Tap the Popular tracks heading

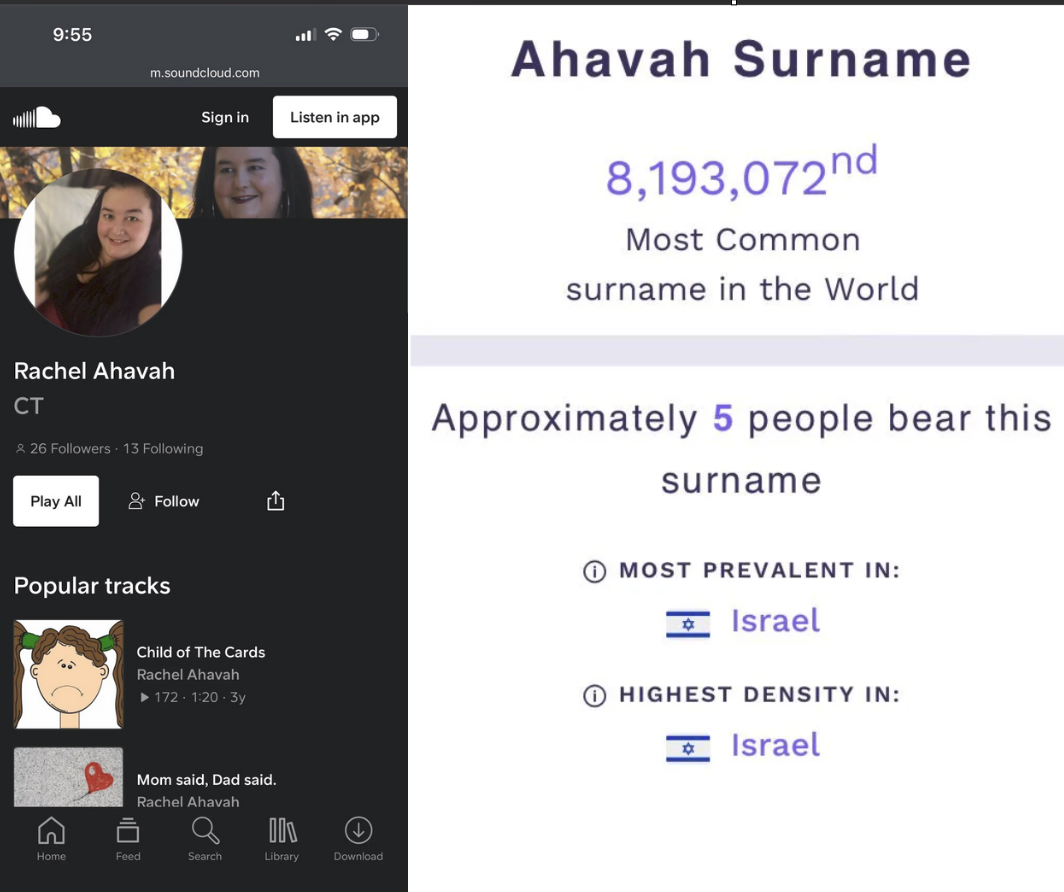92,585
